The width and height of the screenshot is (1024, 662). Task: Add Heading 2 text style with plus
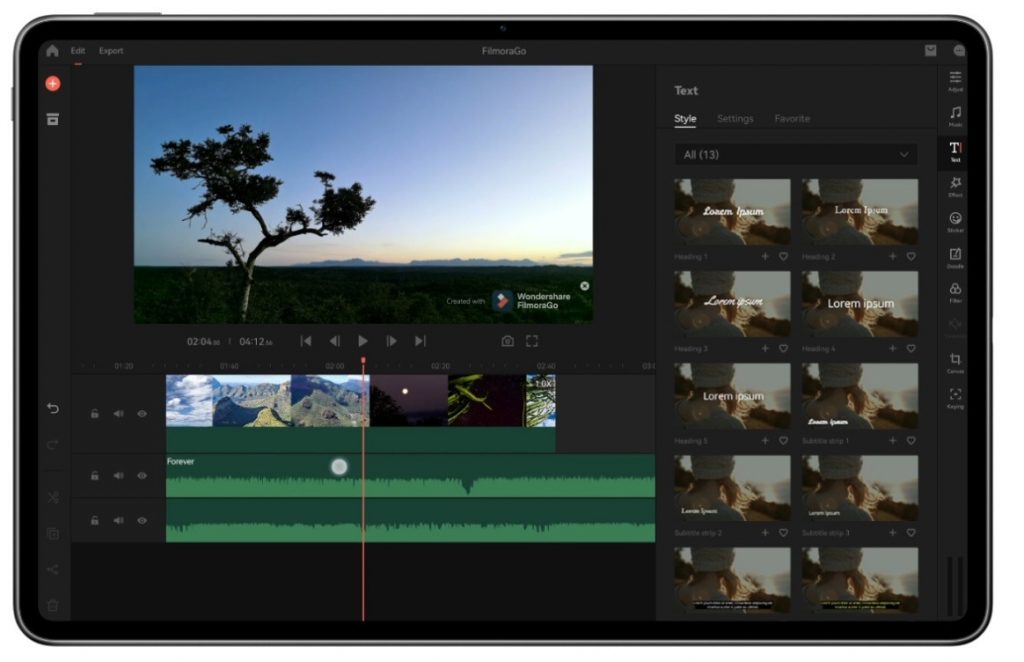click(x=892, y=257)
